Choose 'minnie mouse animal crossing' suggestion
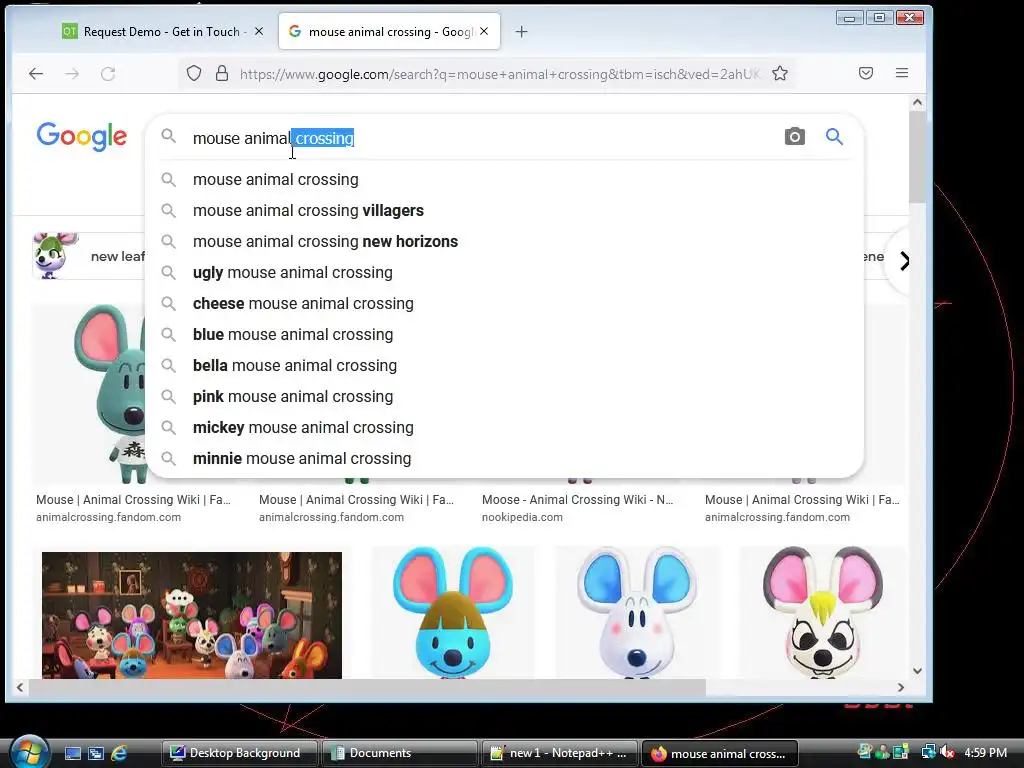The image size is (1024, 768). coord(504,458)
